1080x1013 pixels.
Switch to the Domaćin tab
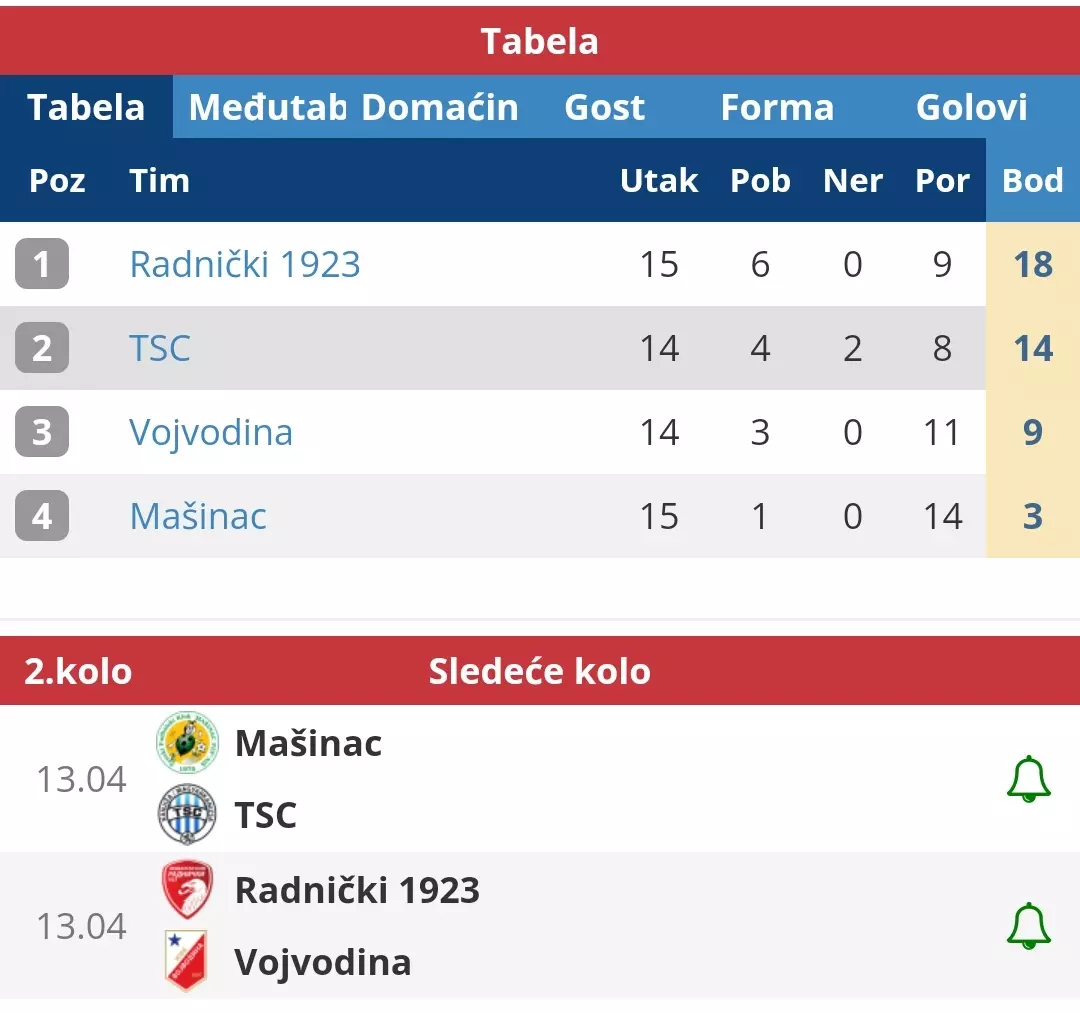(440, 107)
